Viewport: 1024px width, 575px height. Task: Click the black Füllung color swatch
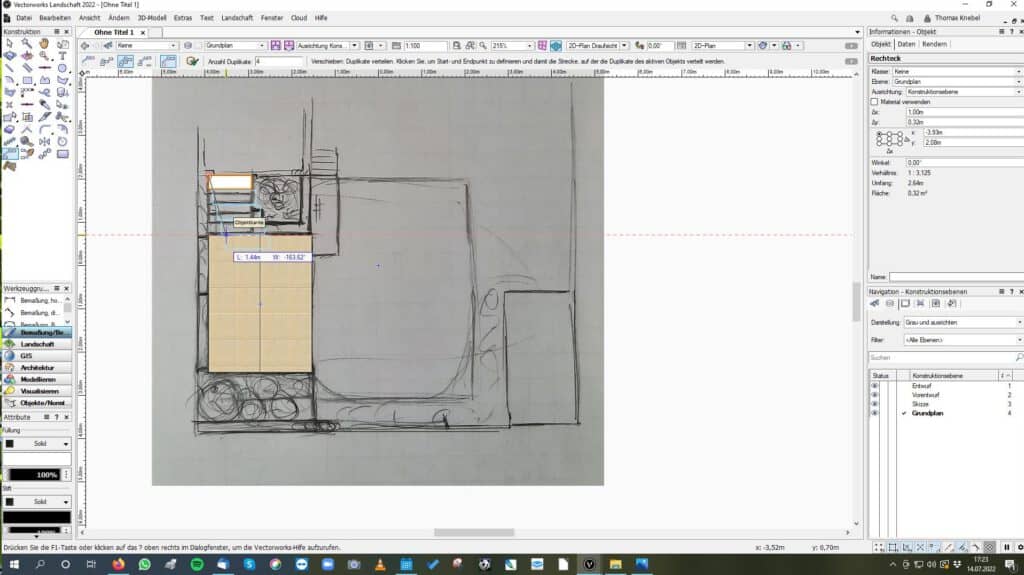click(x=10, y=443)
